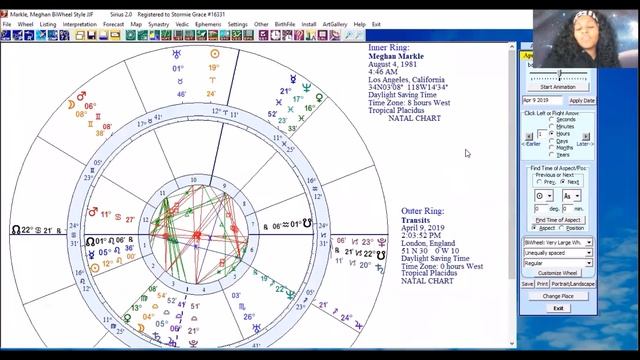This screenshot has width=640, height=360.
Task: Open the Sun planet selector dropdown
Action: 544,196
